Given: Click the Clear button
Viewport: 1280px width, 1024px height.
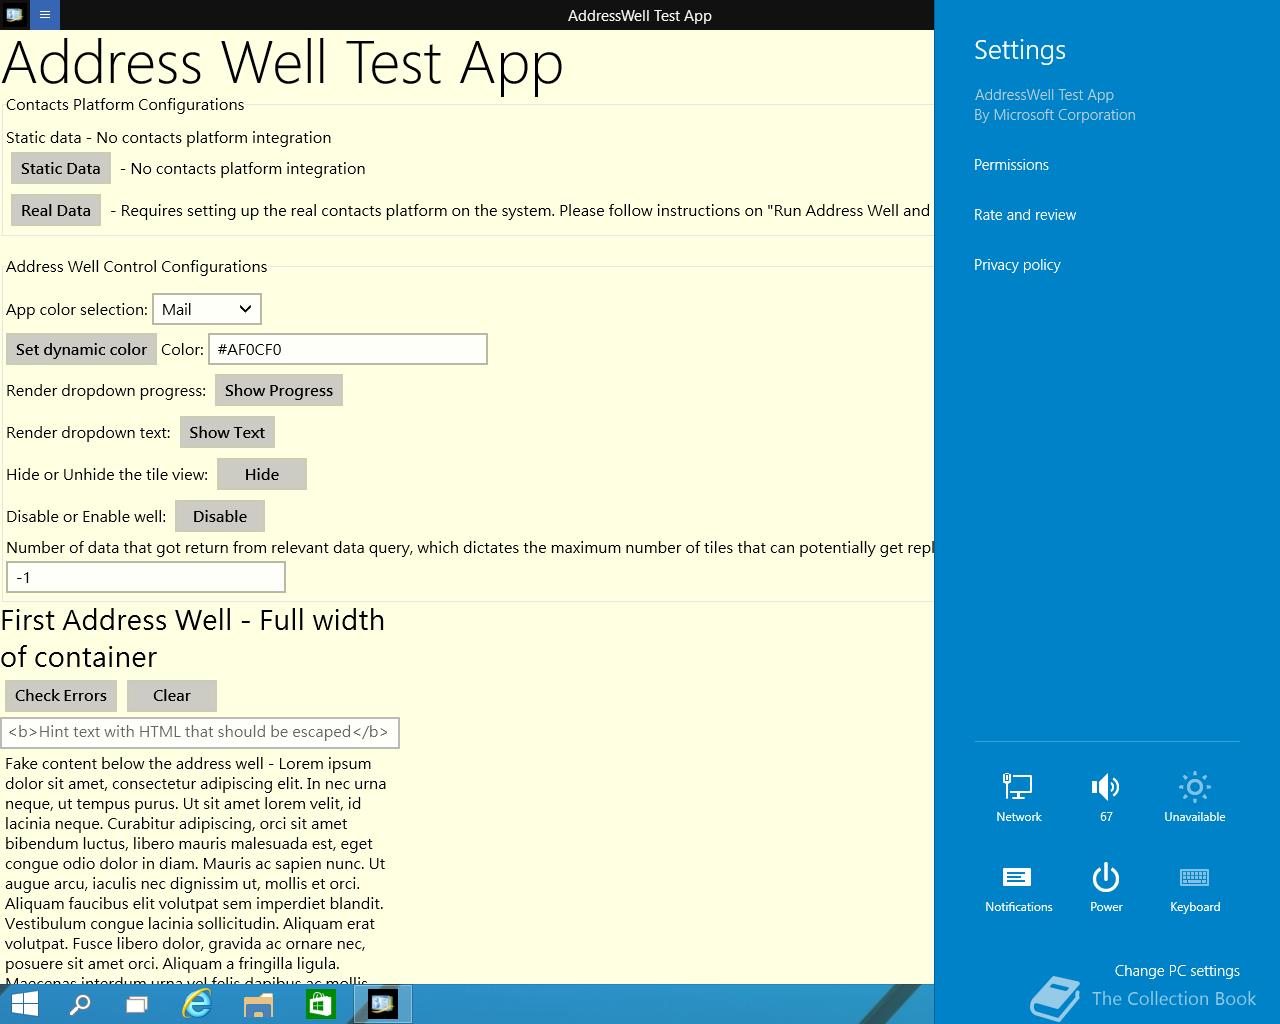Looking at the screenshot, I should [172, 695].
